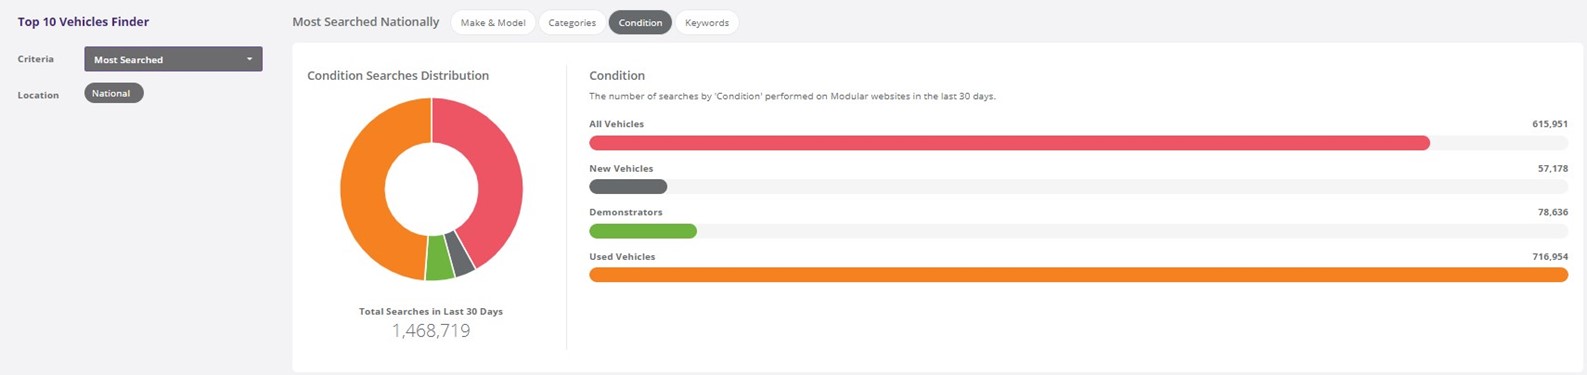This screenshot has width=1587, height=375.
Task: Open the Most Searched criteria dropdown
Action: tap(173, 59)
